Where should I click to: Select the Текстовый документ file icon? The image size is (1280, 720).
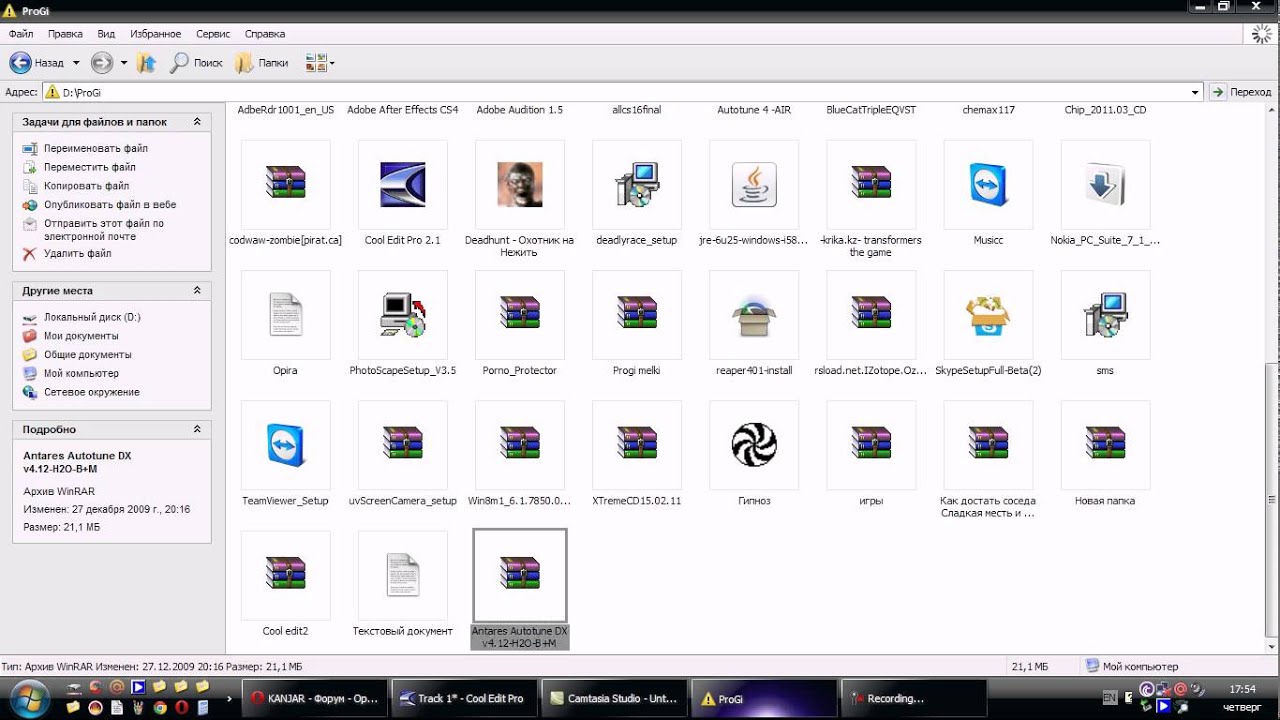tap(403, 575)
